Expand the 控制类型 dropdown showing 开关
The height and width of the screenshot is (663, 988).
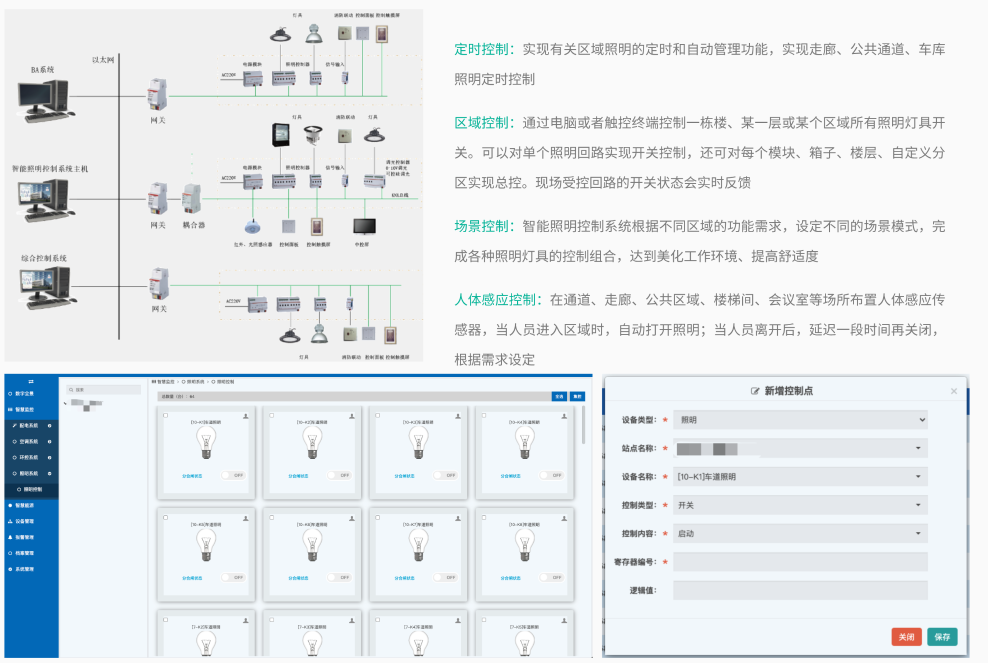(x=800, y=505)
